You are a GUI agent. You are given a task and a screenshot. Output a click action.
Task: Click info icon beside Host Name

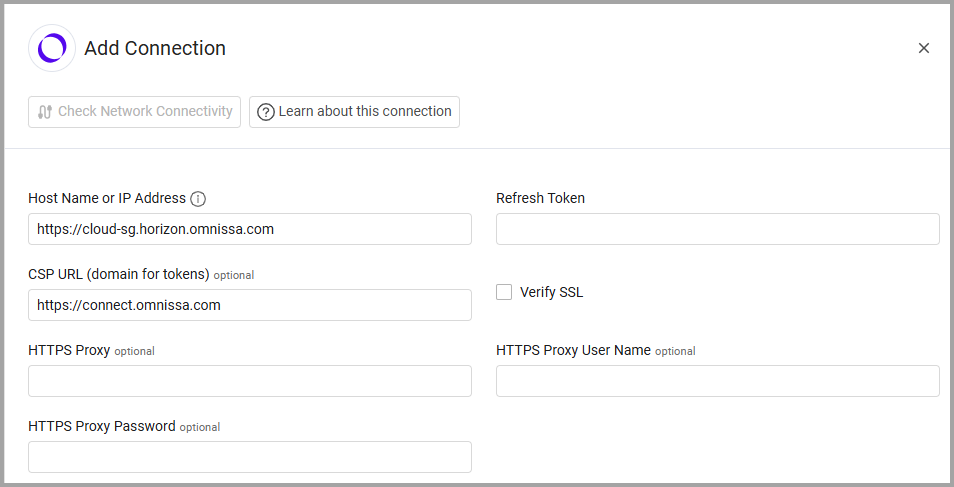(198, 199)
